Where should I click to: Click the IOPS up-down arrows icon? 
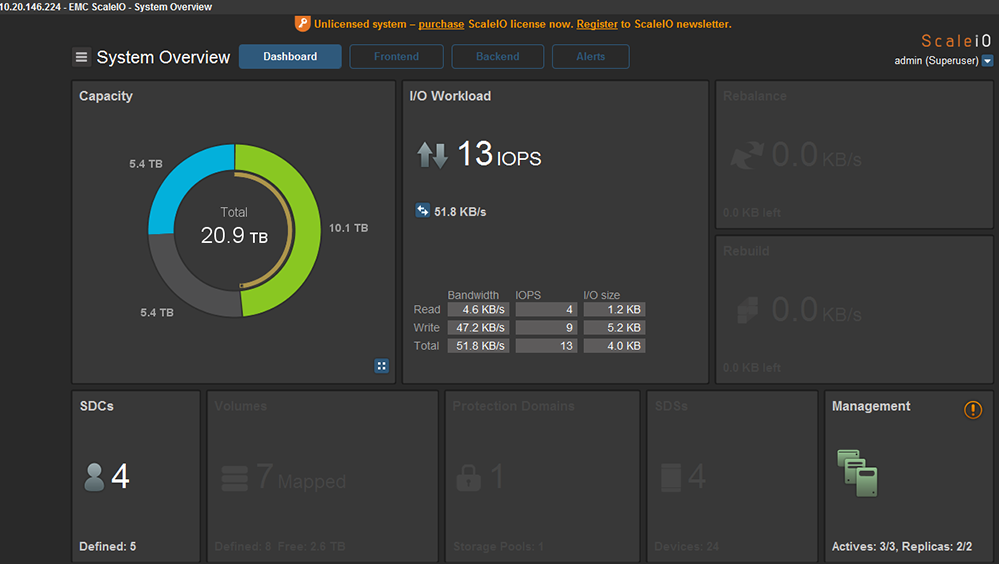pyautogui.click(x=432, y=155)
